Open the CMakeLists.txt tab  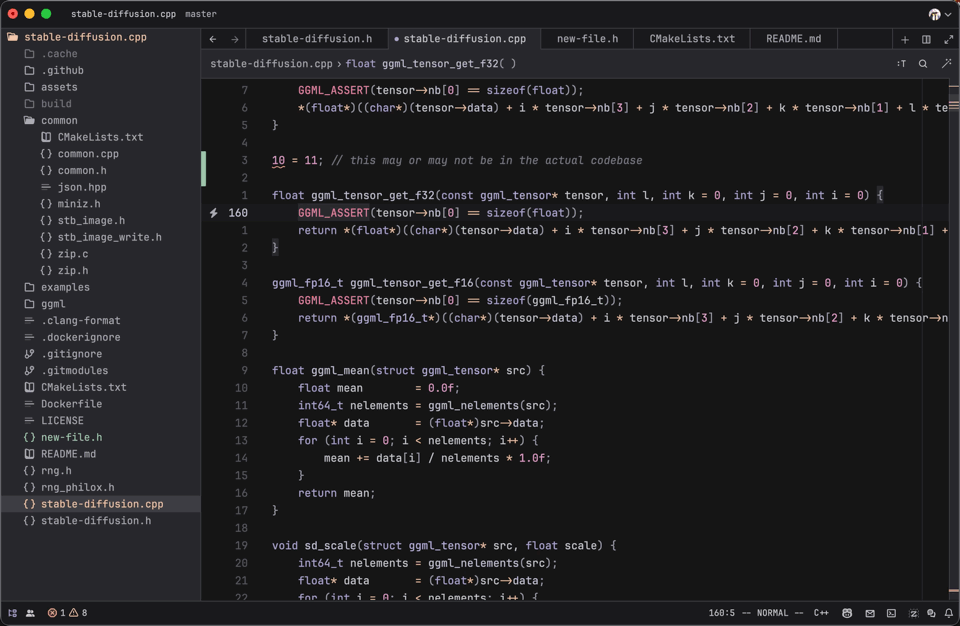click(692, 39)
